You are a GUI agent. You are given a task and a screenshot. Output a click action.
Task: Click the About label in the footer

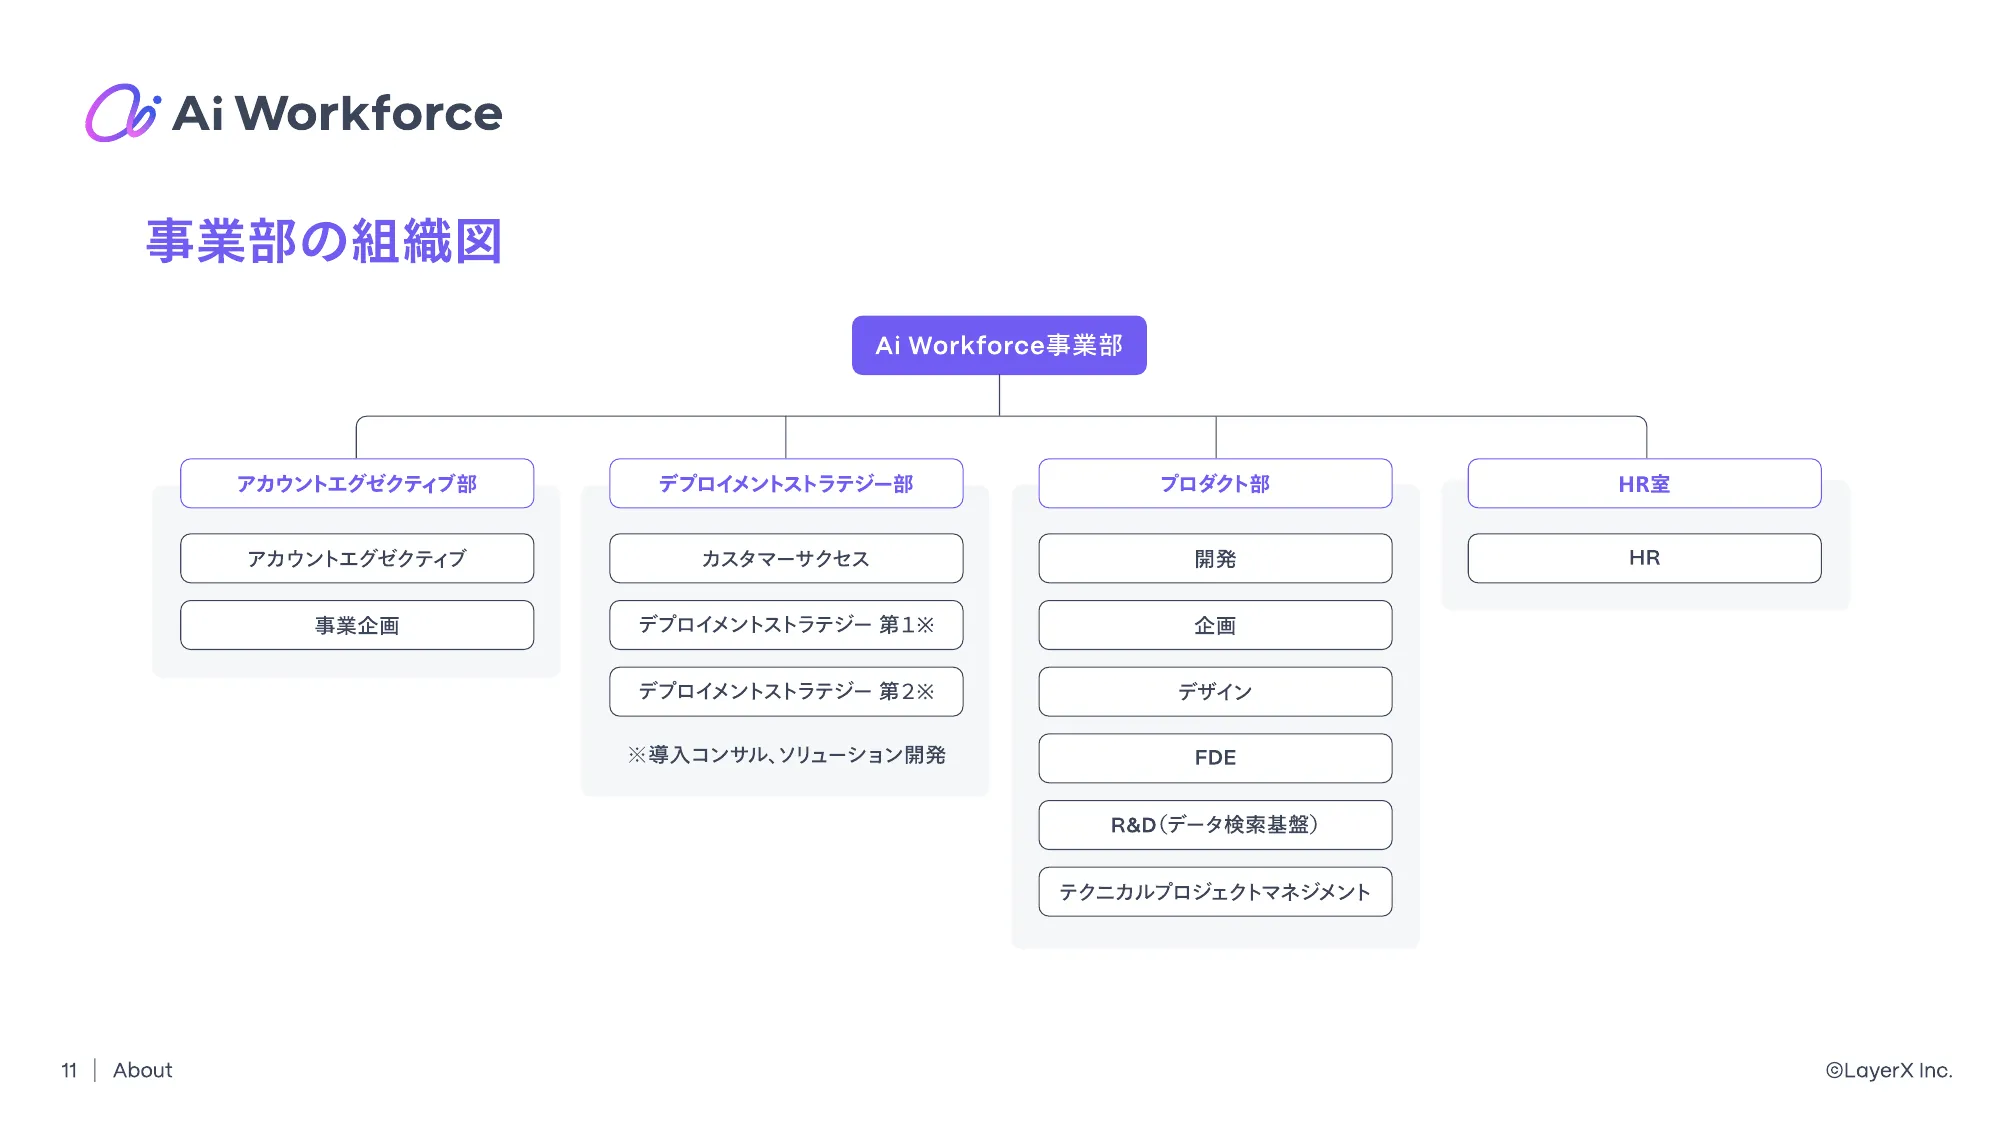[x=142, y=1070]
